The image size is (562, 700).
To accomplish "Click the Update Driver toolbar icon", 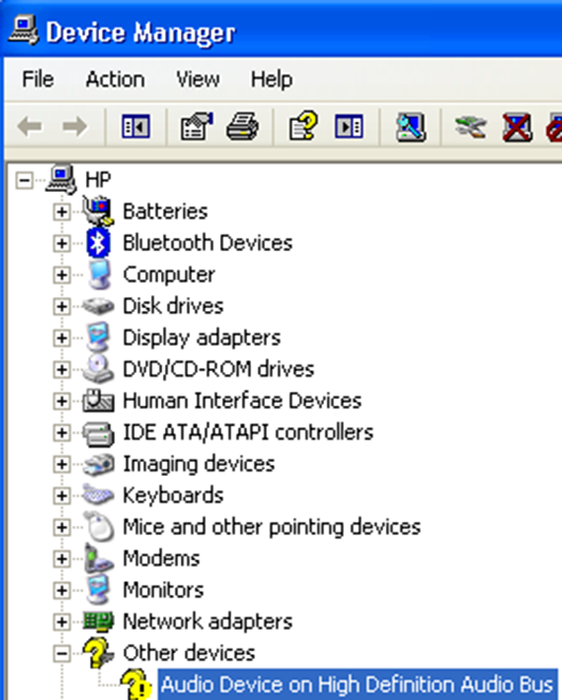I will point(470,127).
